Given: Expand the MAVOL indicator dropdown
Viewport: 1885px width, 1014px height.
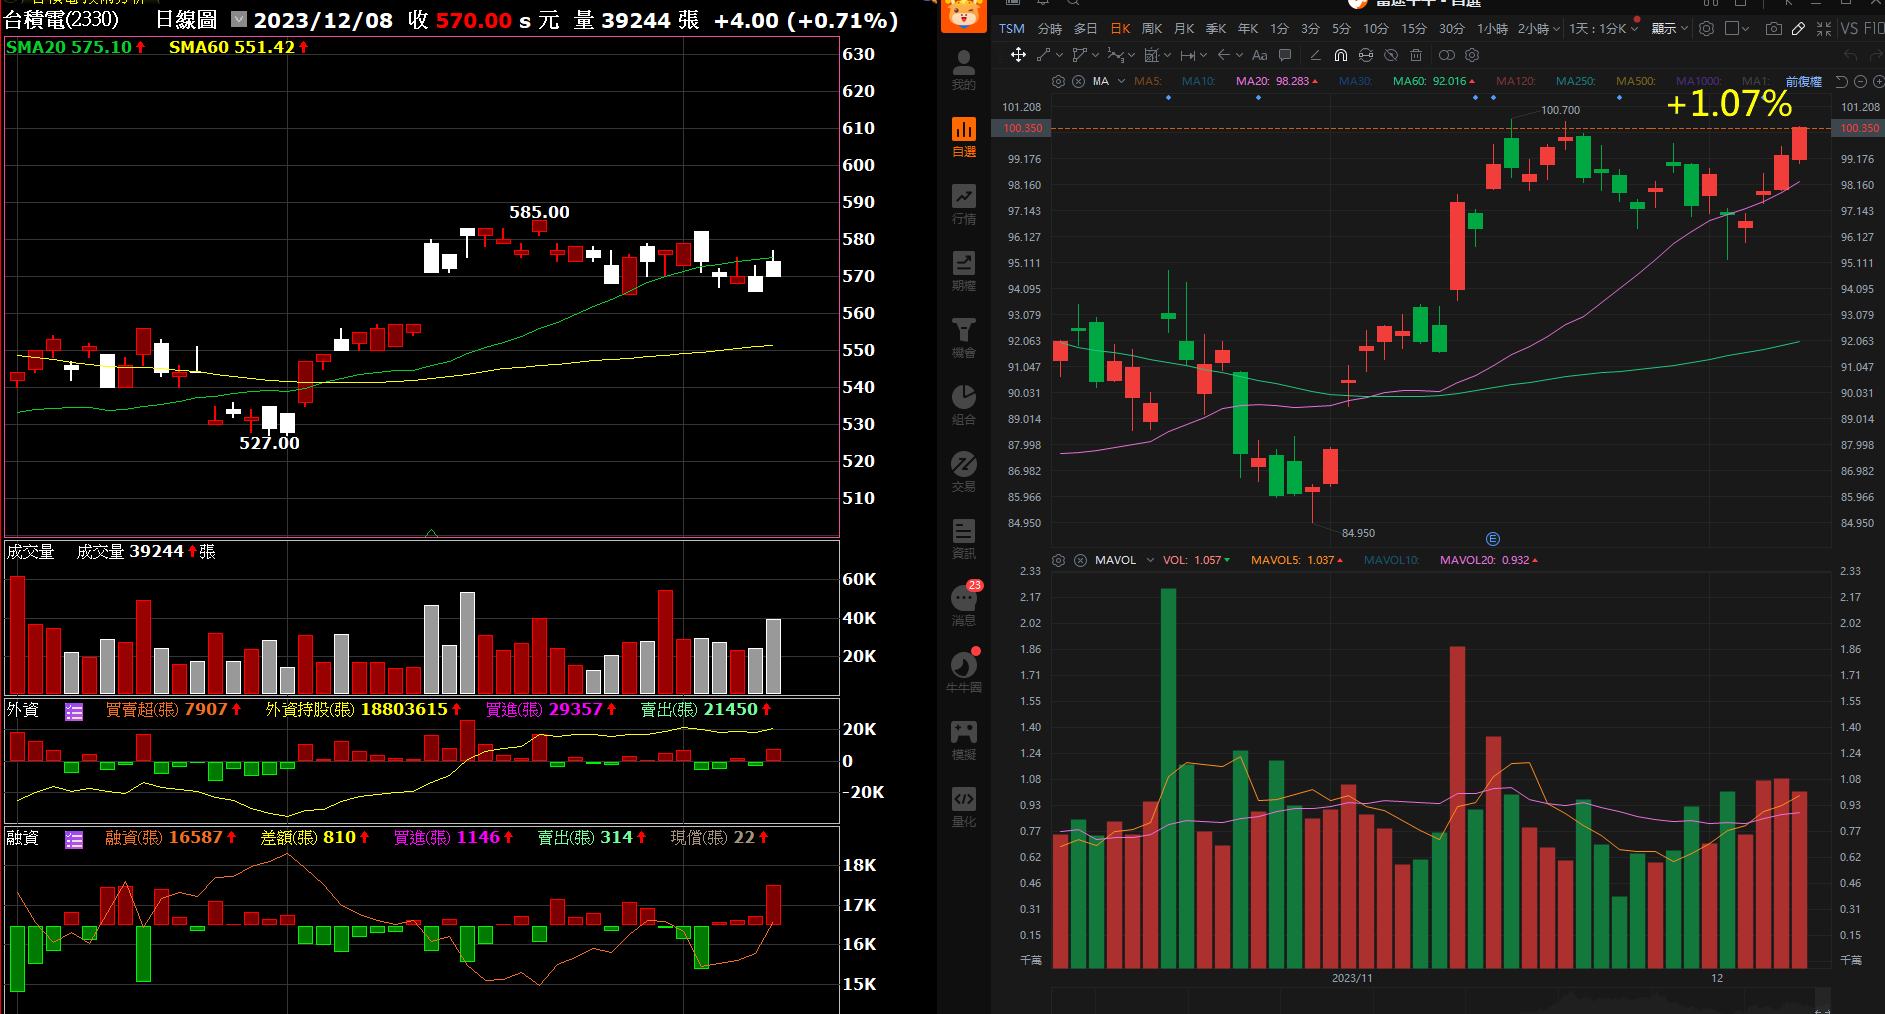Looking at the screenshot, I should pyautogui.click(x=1150, y=560).
